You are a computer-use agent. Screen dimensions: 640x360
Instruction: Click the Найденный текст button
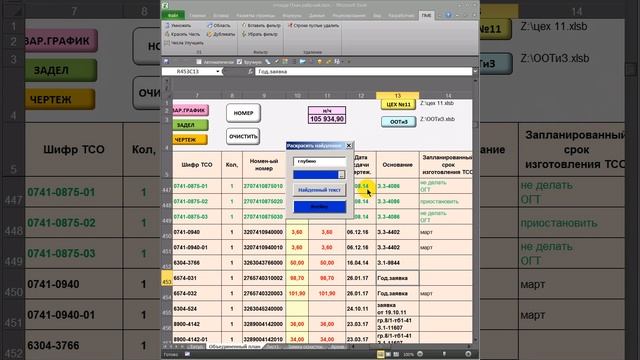[319, 190]
